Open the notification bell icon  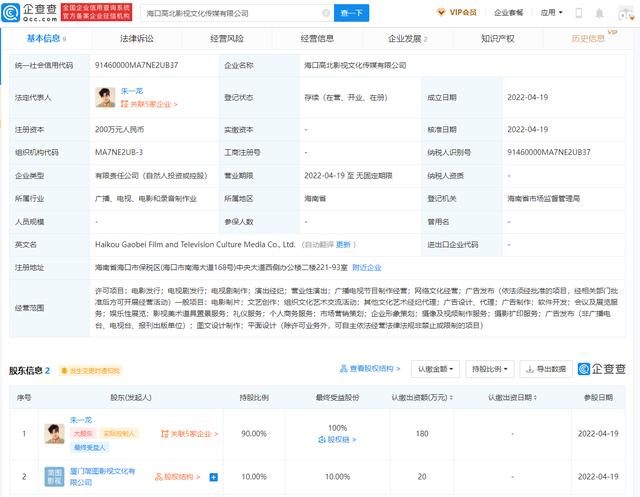click(x=599, y=13)
